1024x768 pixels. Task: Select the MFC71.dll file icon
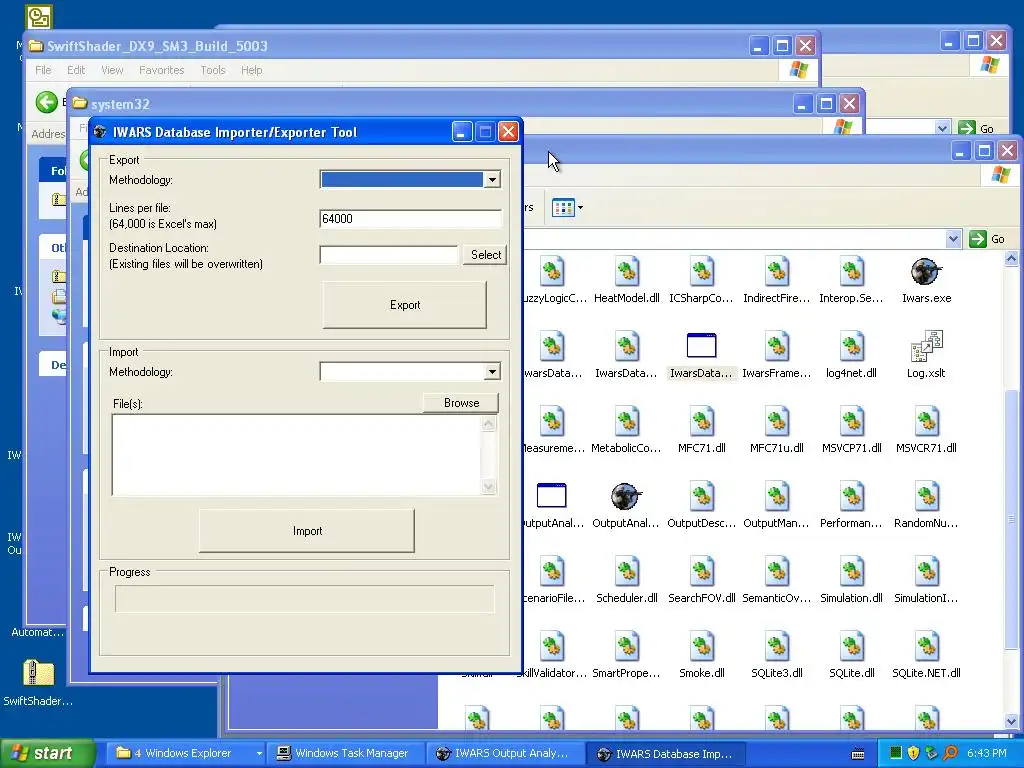click(701, 422)
